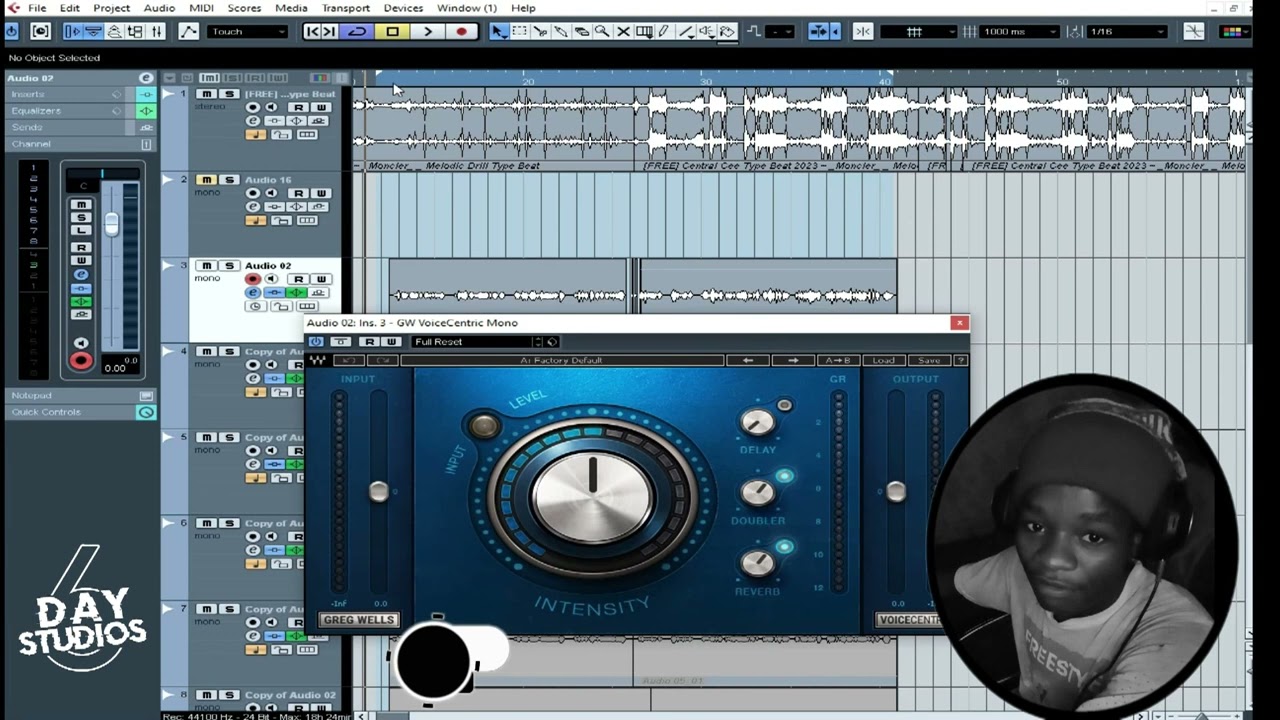Click the large Intensity knob
The image size is (1280, 720).
click(x=592, y=498)
